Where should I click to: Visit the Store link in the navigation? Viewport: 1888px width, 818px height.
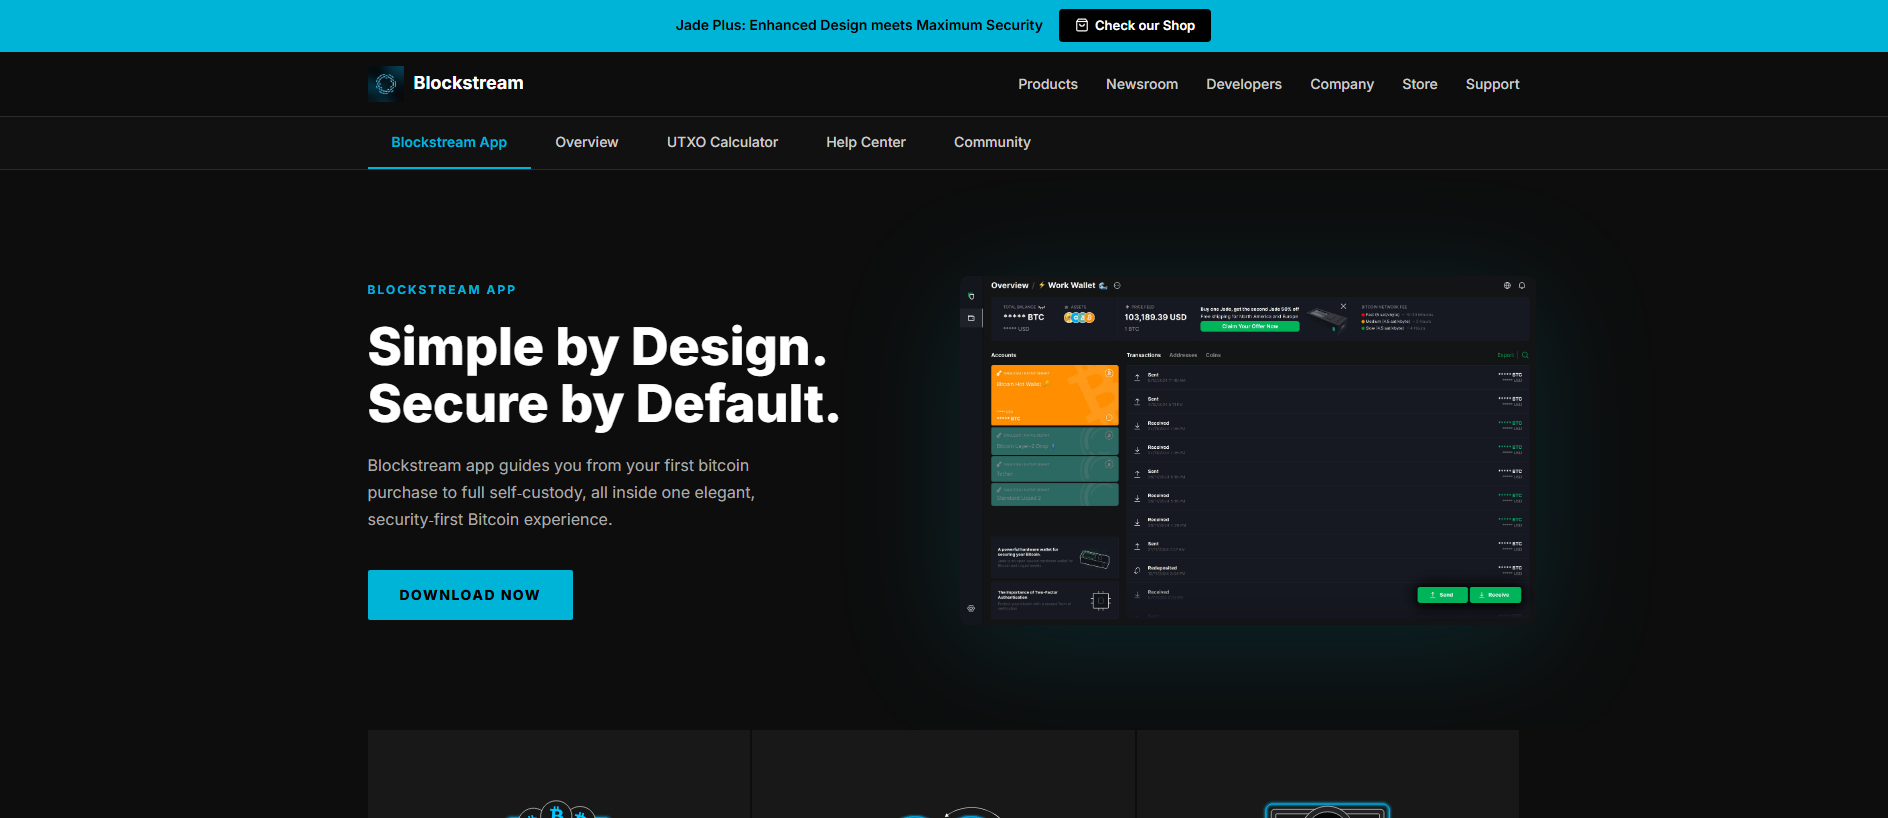(x=1420, y=84)
